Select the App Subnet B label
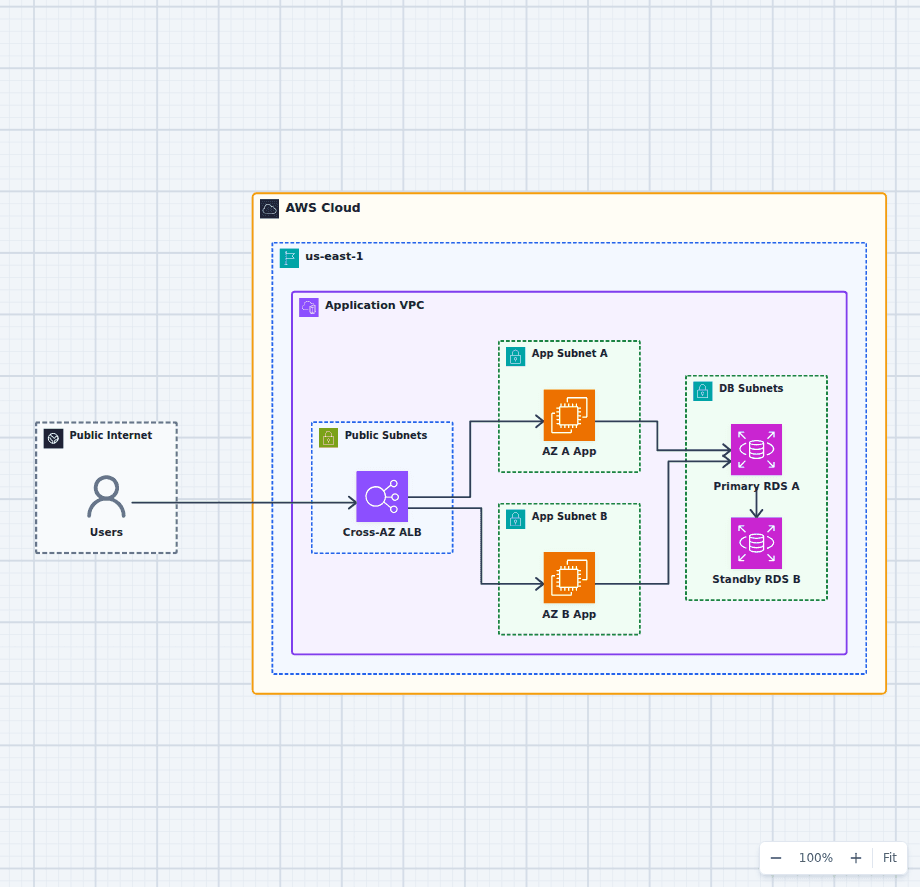 coord(569,516)
